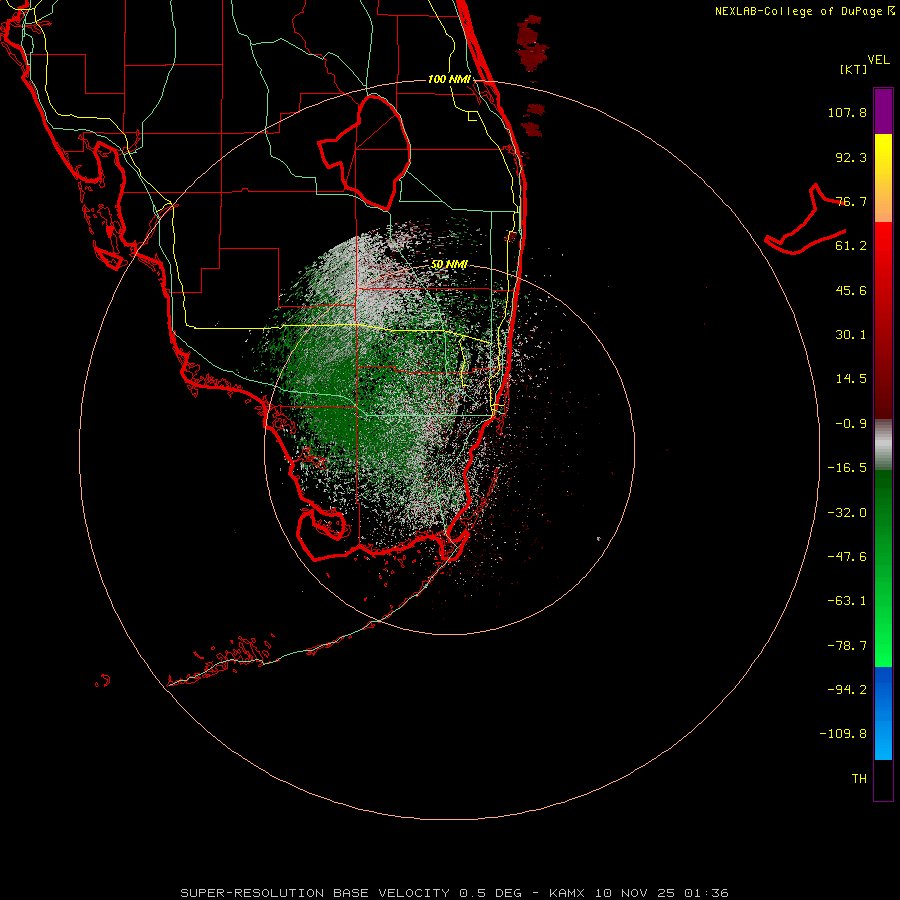Click the 45.6 velocity value
Viewport: 900px width, 900px height.
(x=851, y=290)
